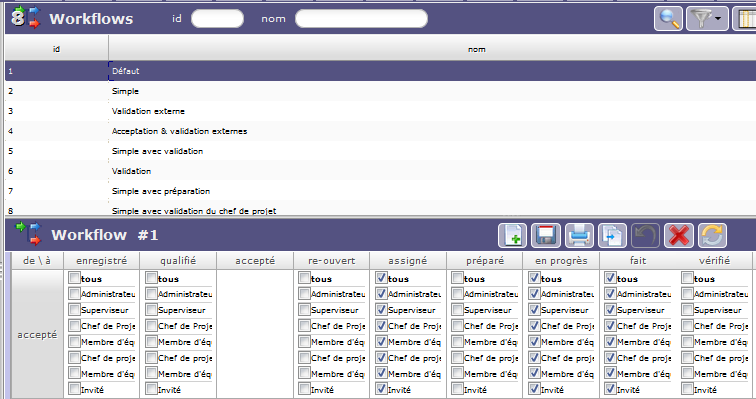Viewport: 756px width, 399px height.
Task: Save the workflow with the floppy disk icon
Action: click(546, 236)
